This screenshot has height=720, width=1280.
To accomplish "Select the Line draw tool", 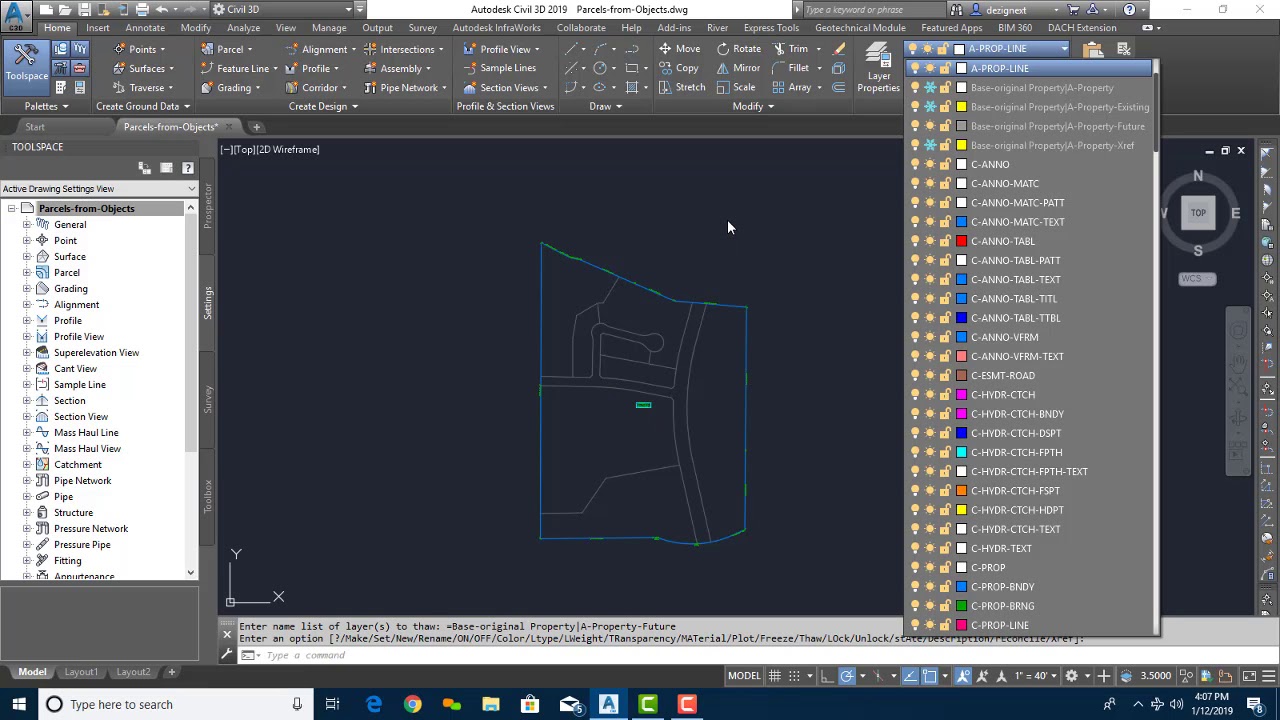I will 571,49.
